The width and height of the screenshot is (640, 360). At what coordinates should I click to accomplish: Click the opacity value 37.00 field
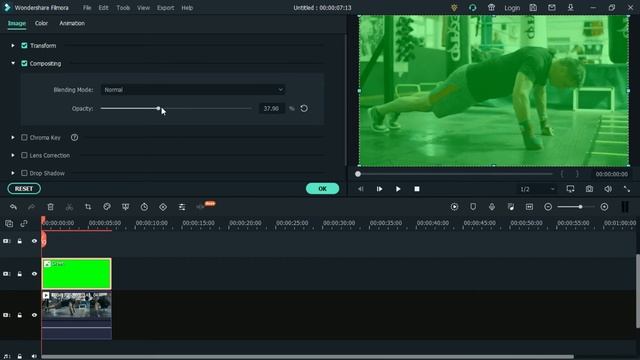271,108
